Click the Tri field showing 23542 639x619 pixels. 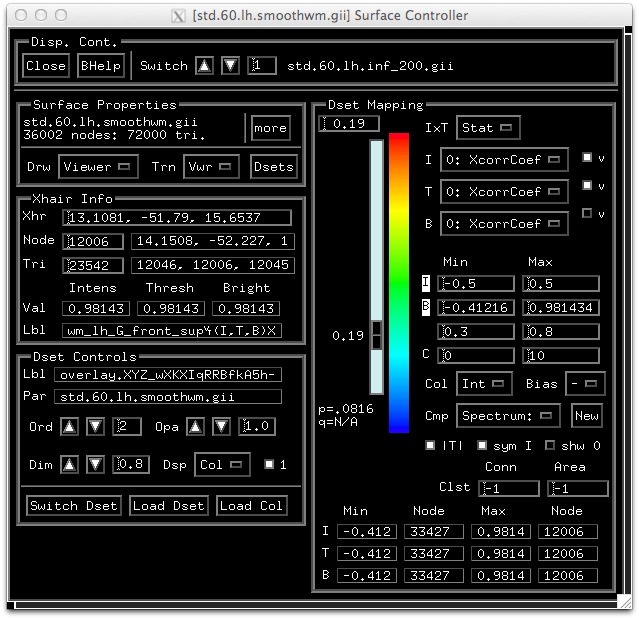pos(93,265)
